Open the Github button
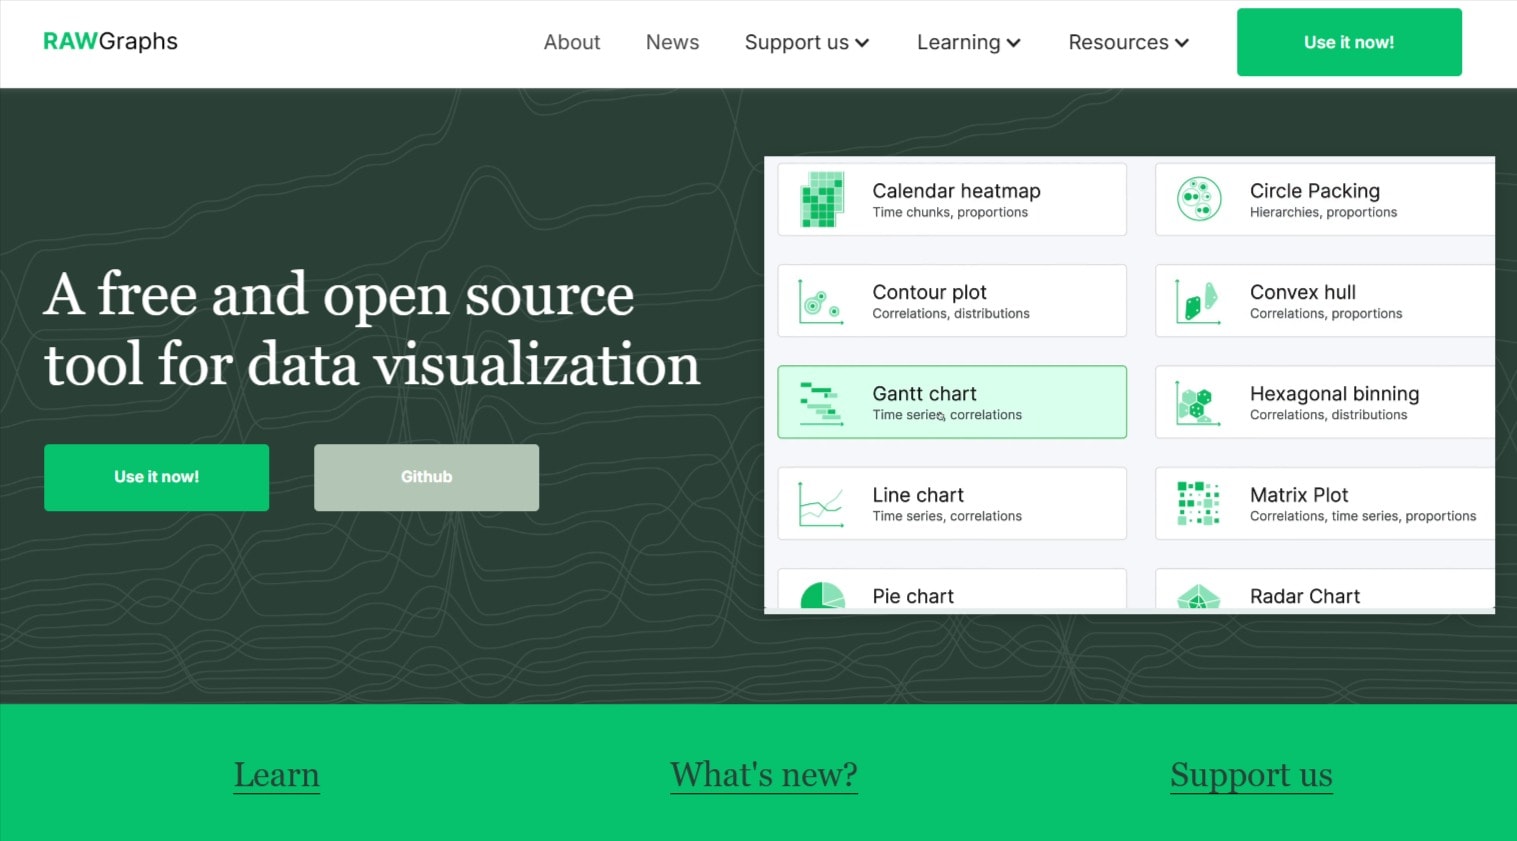This screenshot has width=1517, height=841. pos(427,477)
